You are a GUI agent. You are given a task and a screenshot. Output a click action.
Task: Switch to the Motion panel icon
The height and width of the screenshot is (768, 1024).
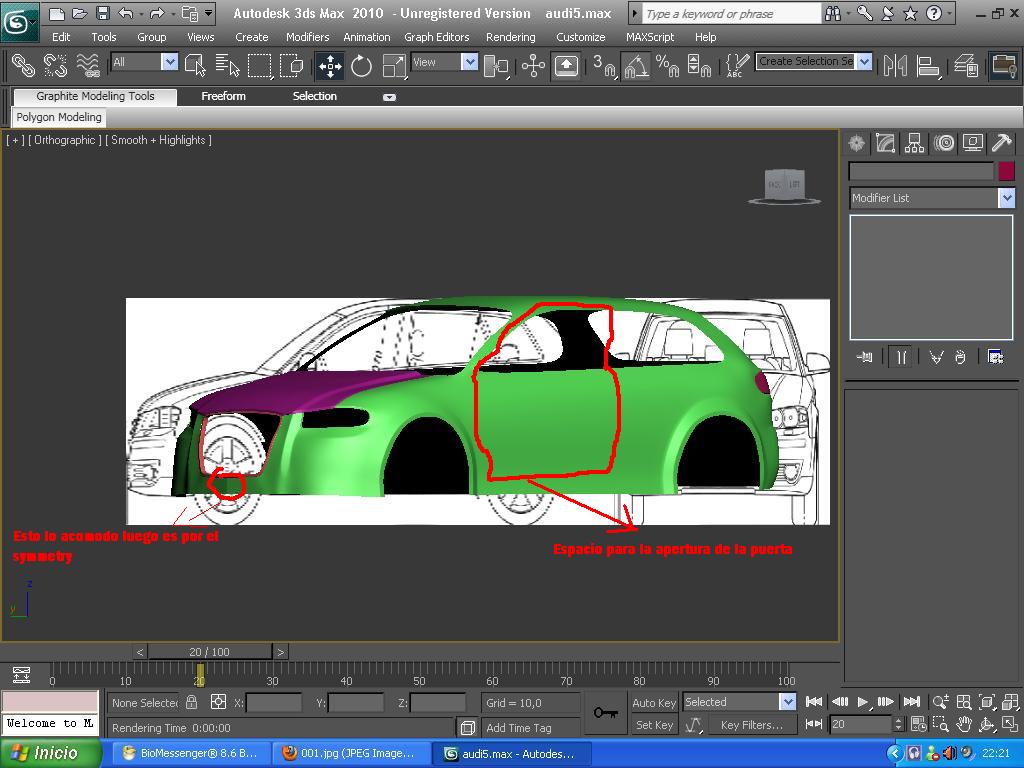[x=944, y=144]
